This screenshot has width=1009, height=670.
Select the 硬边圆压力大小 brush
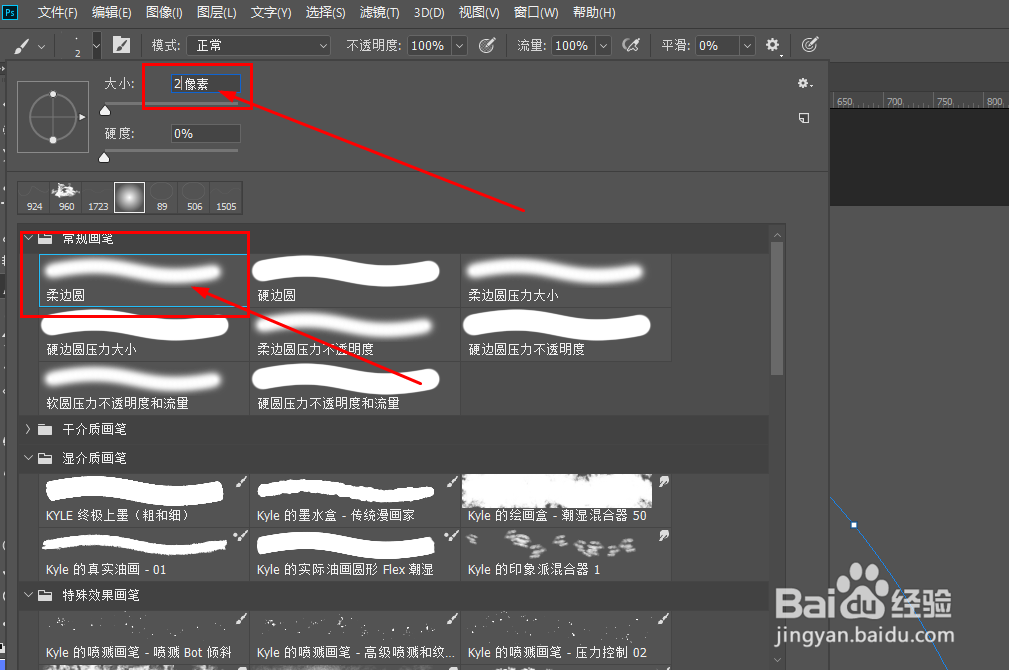pyautogui.click(x=144, y=335)
